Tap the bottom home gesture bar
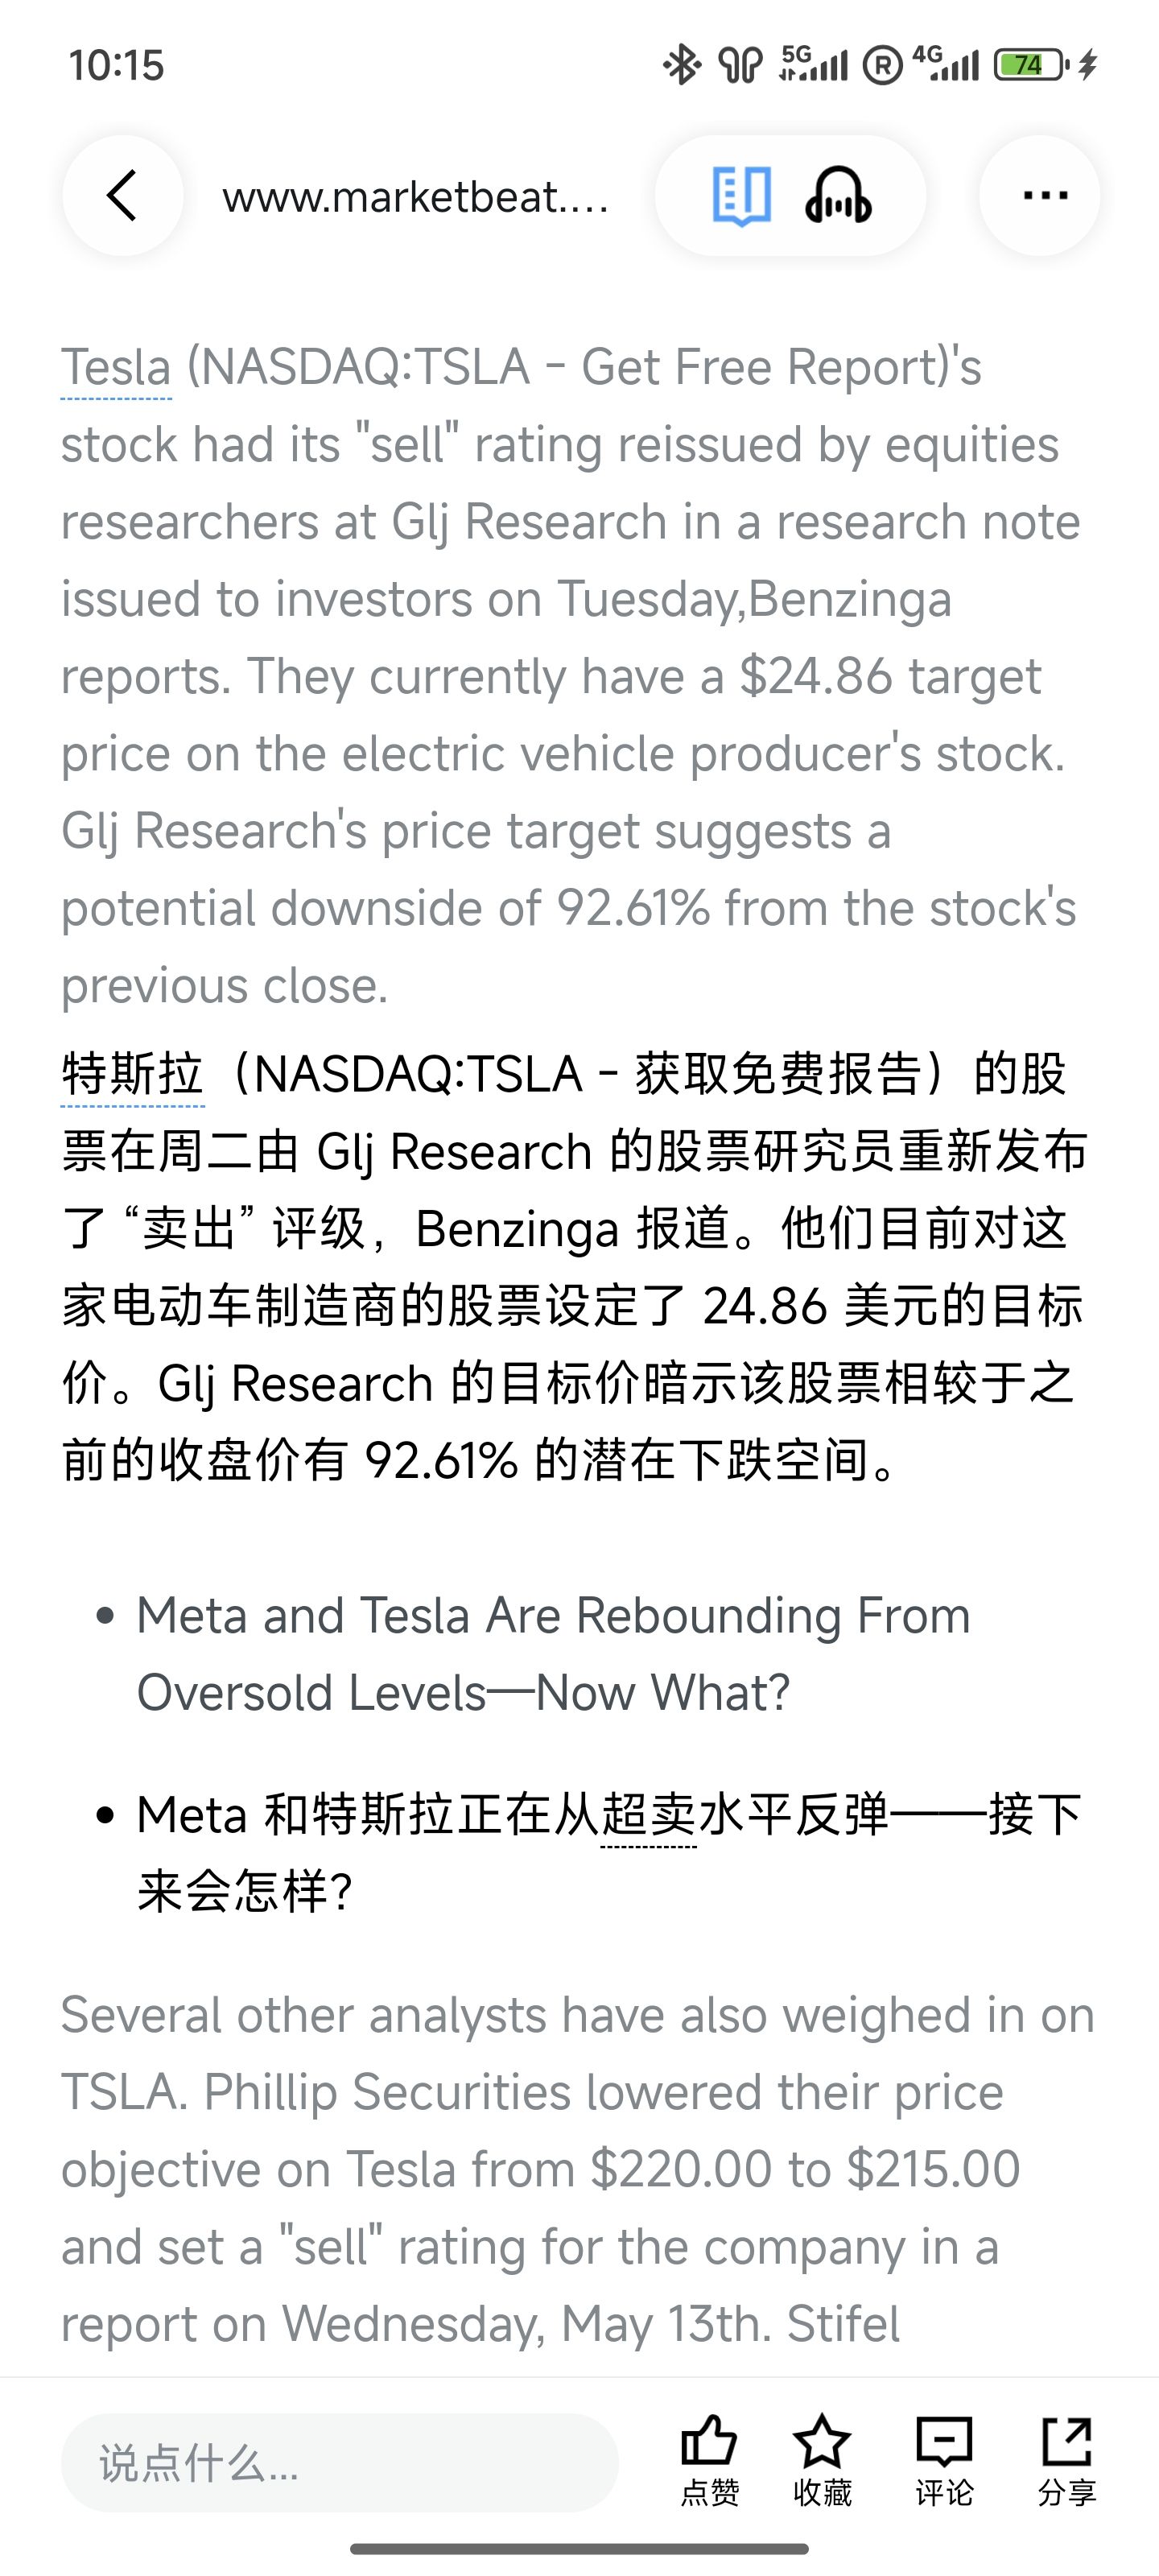This screenshot has height=2576, width=1159. [x=579, y=2548]
